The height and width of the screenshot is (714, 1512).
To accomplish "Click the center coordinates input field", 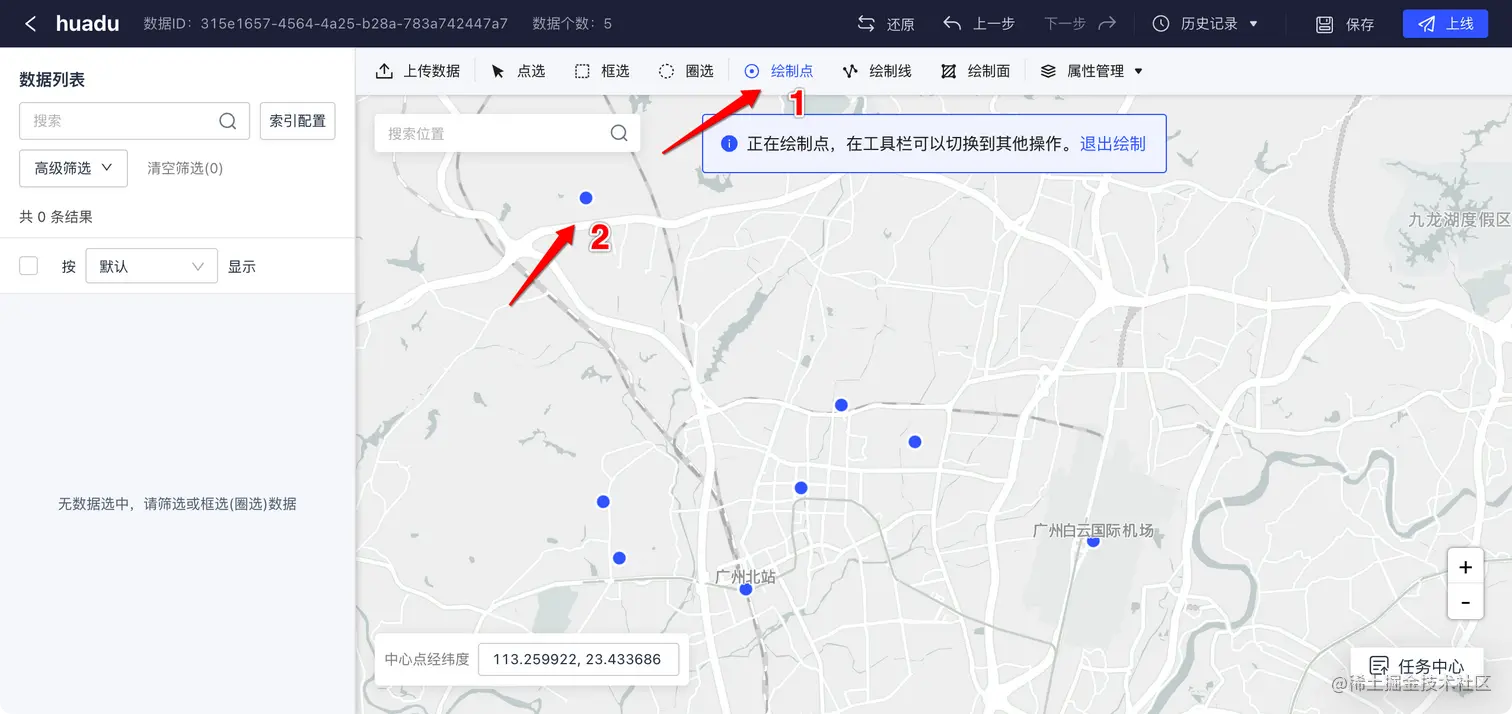I will pos(578,659).
